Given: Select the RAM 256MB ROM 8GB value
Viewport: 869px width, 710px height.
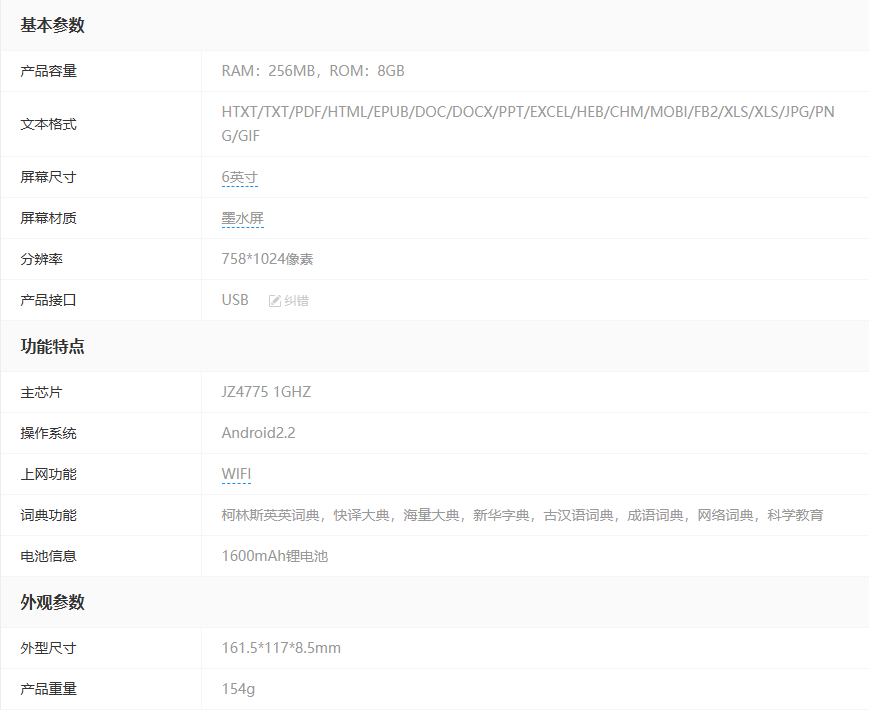Looking at the screenshot, I should coord(313,71).
